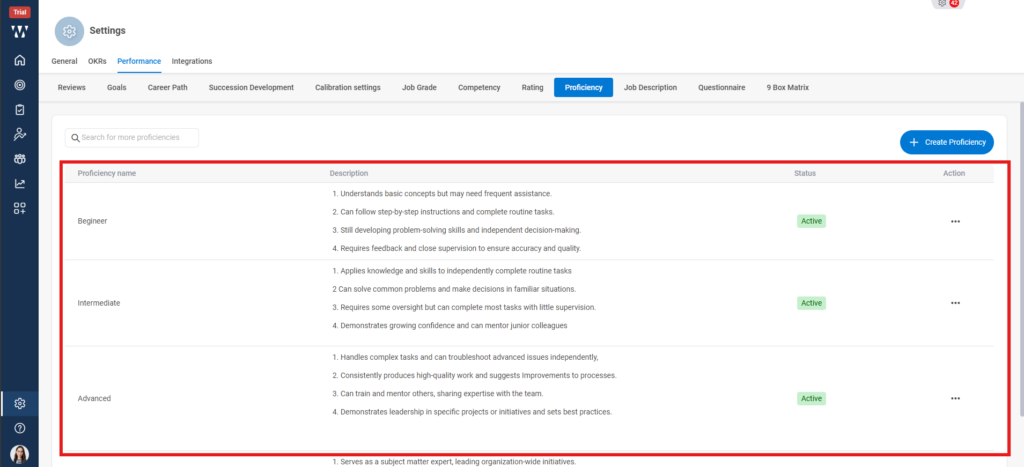Open action menu for Beginner row
The width and height of the screenshot is (1024, 467).
(x=955, y=221)
